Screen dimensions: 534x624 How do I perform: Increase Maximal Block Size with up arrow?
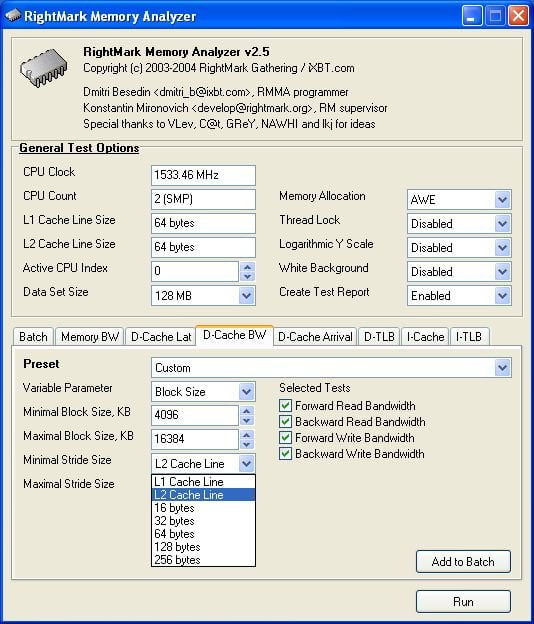click(247, 435)
